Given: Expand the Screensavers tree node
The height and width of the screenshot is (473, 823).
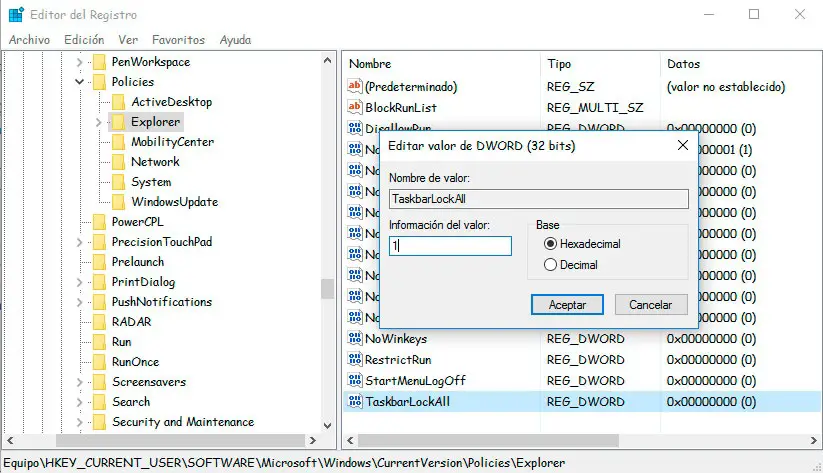Looking at the screenshot, I should coord(79,382).
